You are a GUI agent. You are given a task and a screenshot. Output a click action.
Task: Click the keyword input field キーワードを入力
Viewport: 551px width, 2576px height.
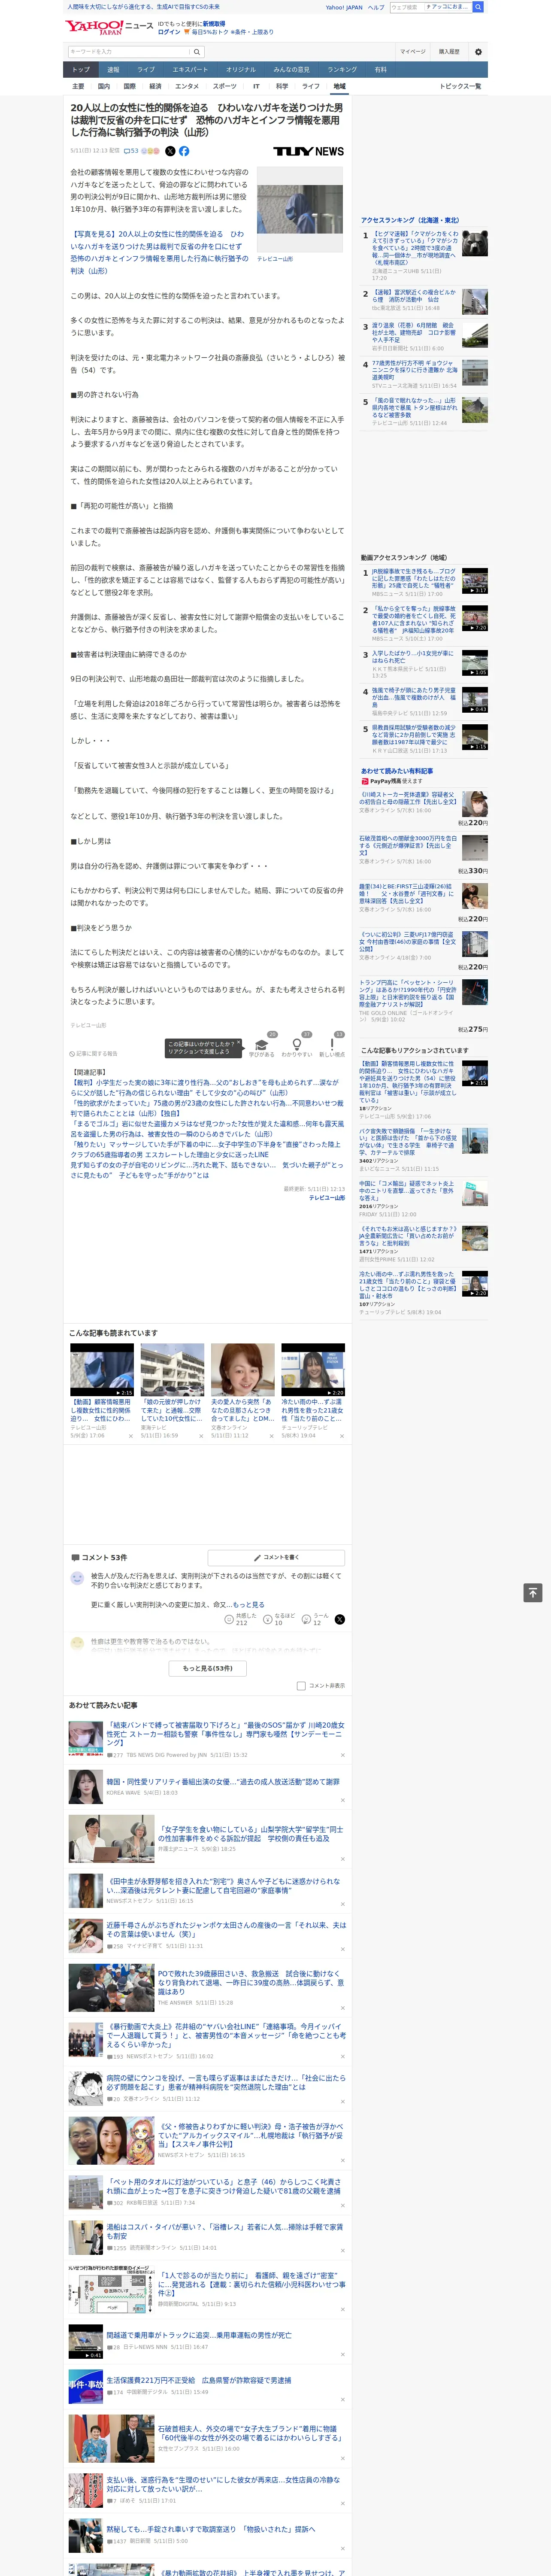point(128,52)
